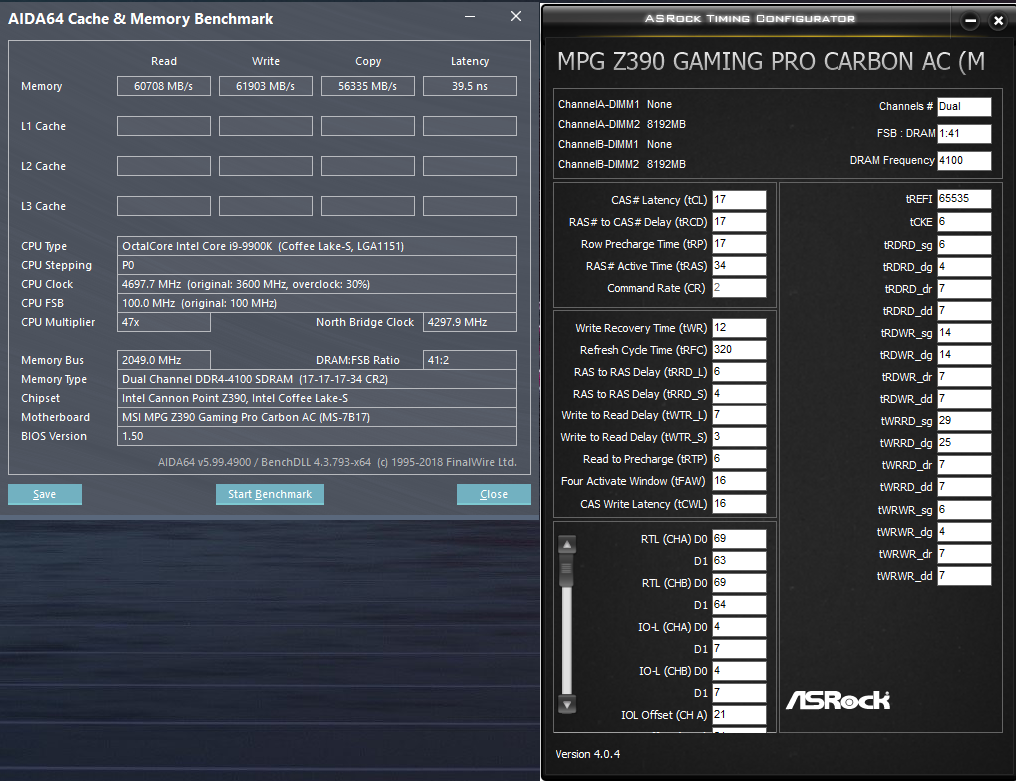Click the Command Rate (CR) field
The width and height of the screenshot is (1016, 781).
739,288
